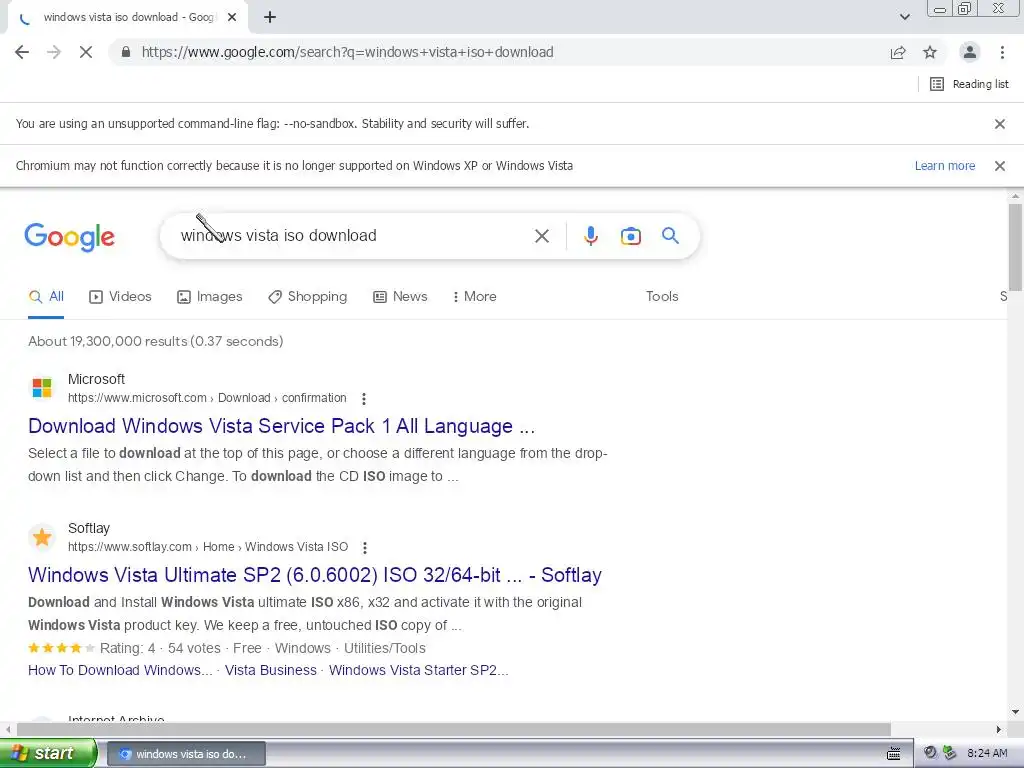Viewport: 1024px width, 768px height.
Task: Open options menu for Softlay result
Action: (x=365, y=547)
